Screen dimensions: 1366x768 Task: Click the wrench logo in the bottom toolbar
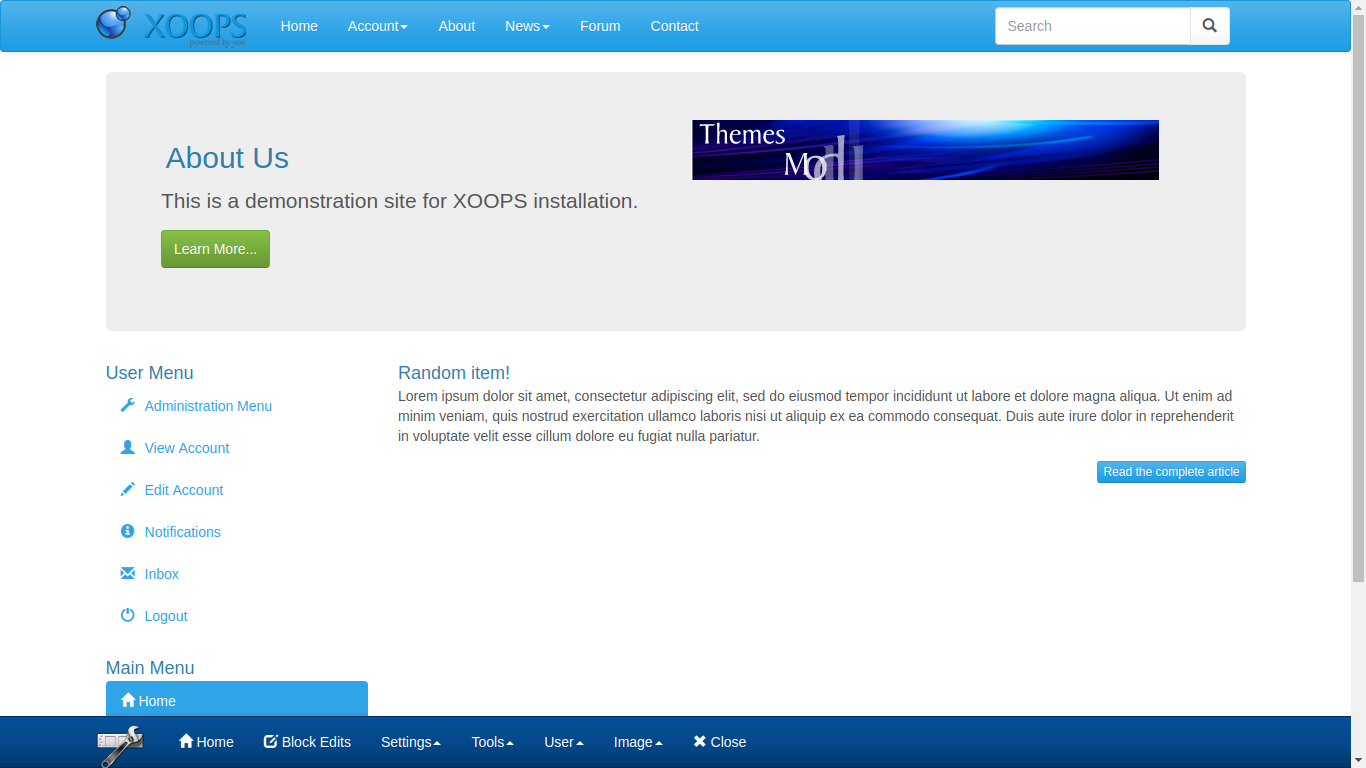[x=120, y=742]
